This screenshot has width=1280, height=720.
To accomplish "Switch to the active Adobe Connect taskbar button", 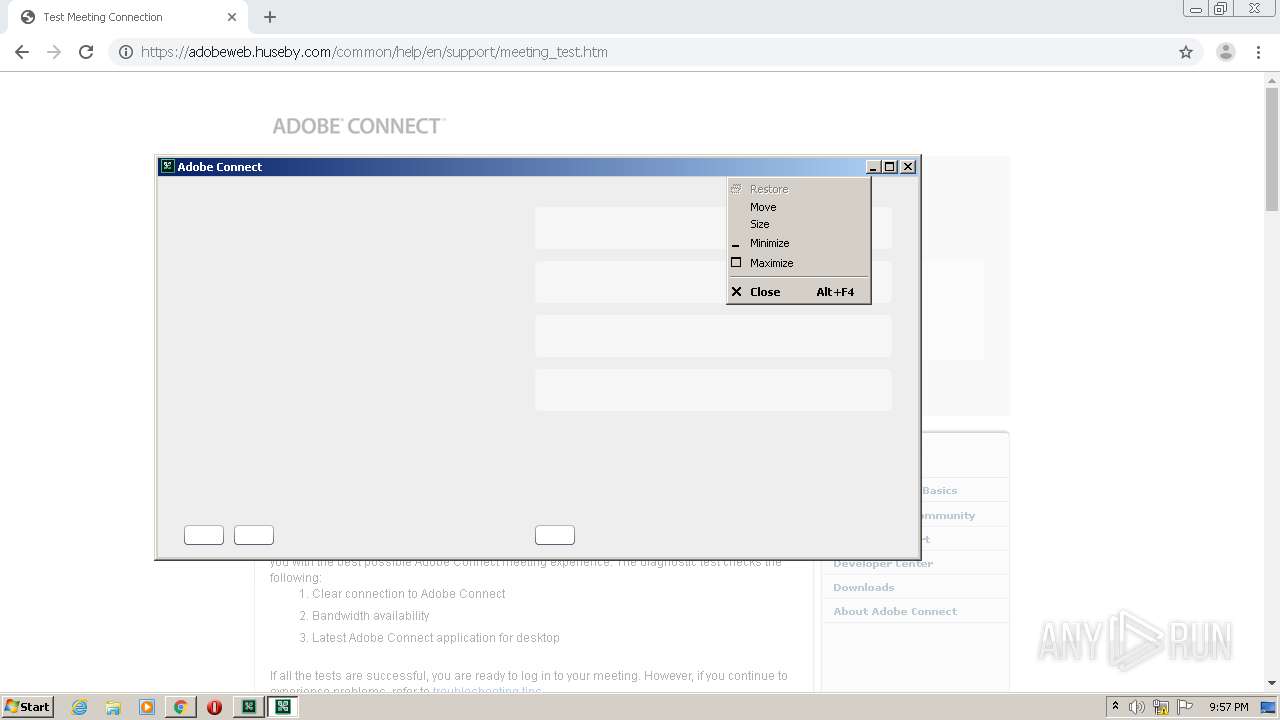I will pos(283,707).
